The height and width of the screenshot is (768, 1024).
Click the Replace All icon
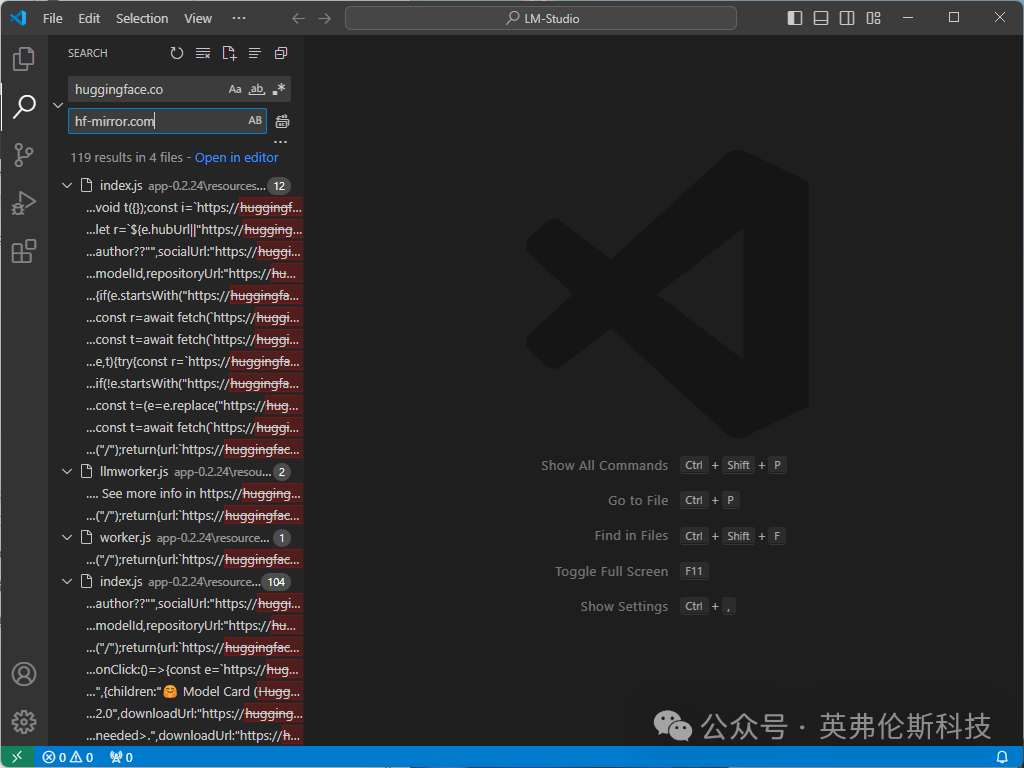pos(282,121)
